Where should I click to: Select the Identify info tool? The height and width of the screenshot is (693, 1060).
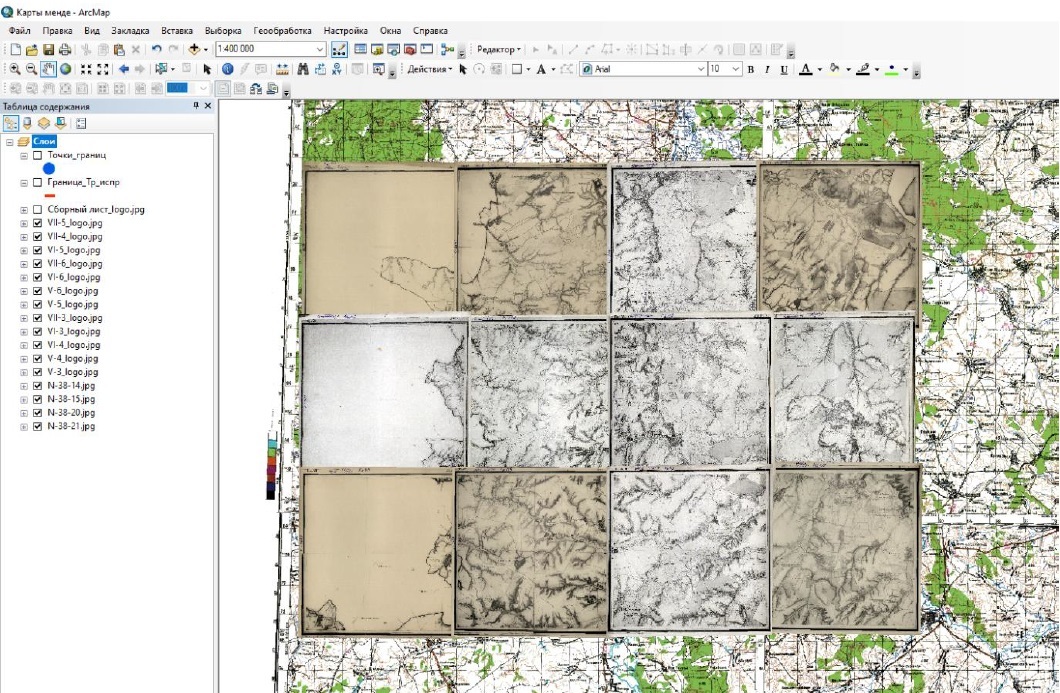point(228,70)
